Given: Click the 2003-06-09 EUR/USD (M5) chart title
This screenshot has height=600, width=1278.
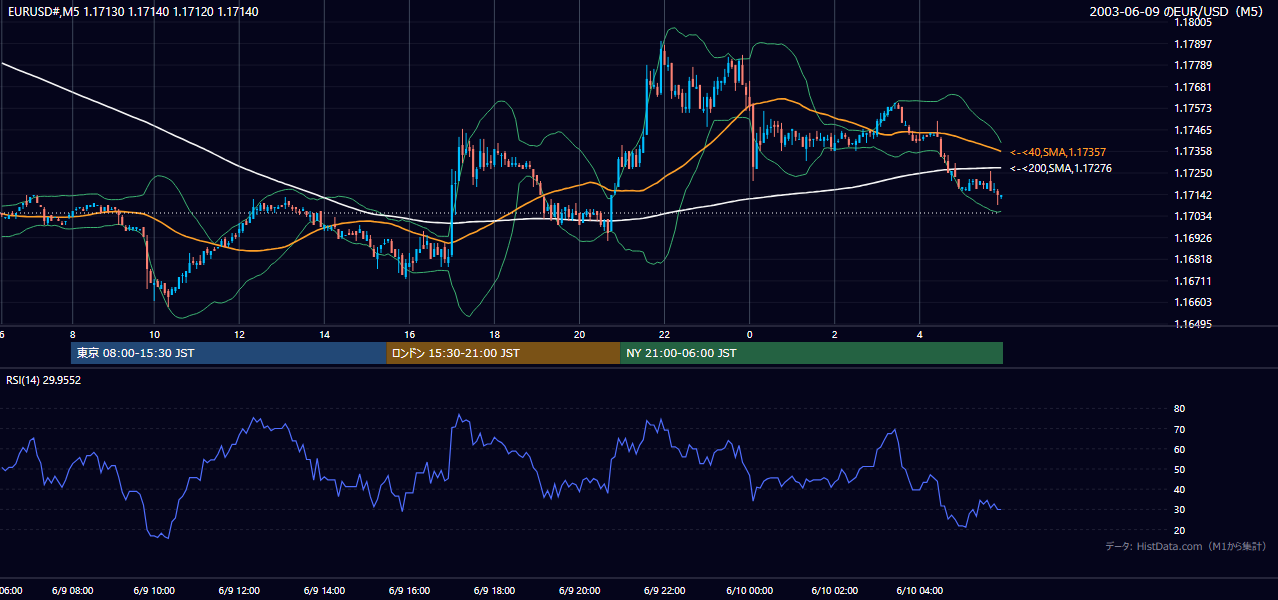Looking at the screenshot, I should coord(1177,11).
